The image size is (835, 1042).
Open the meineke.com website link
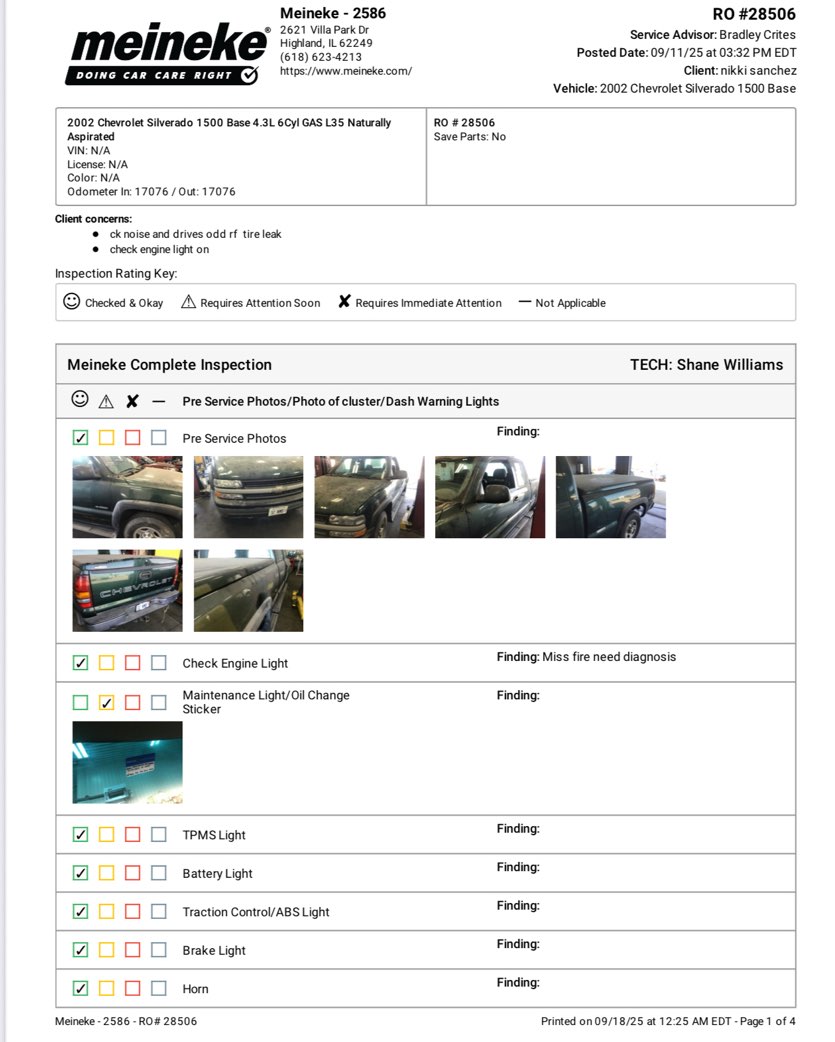[345, 71]
